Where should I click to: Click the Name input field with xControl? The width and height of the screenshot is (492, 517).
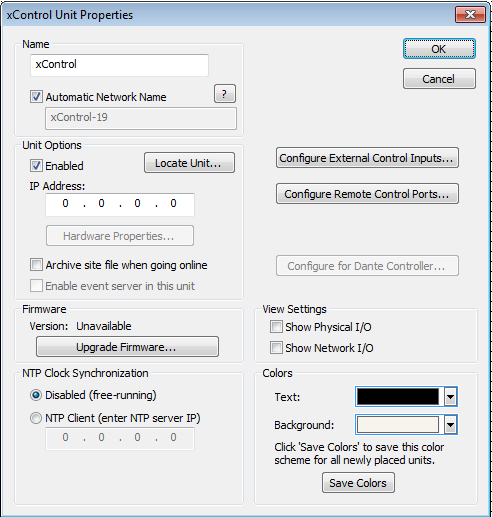(x=119, y=65)
